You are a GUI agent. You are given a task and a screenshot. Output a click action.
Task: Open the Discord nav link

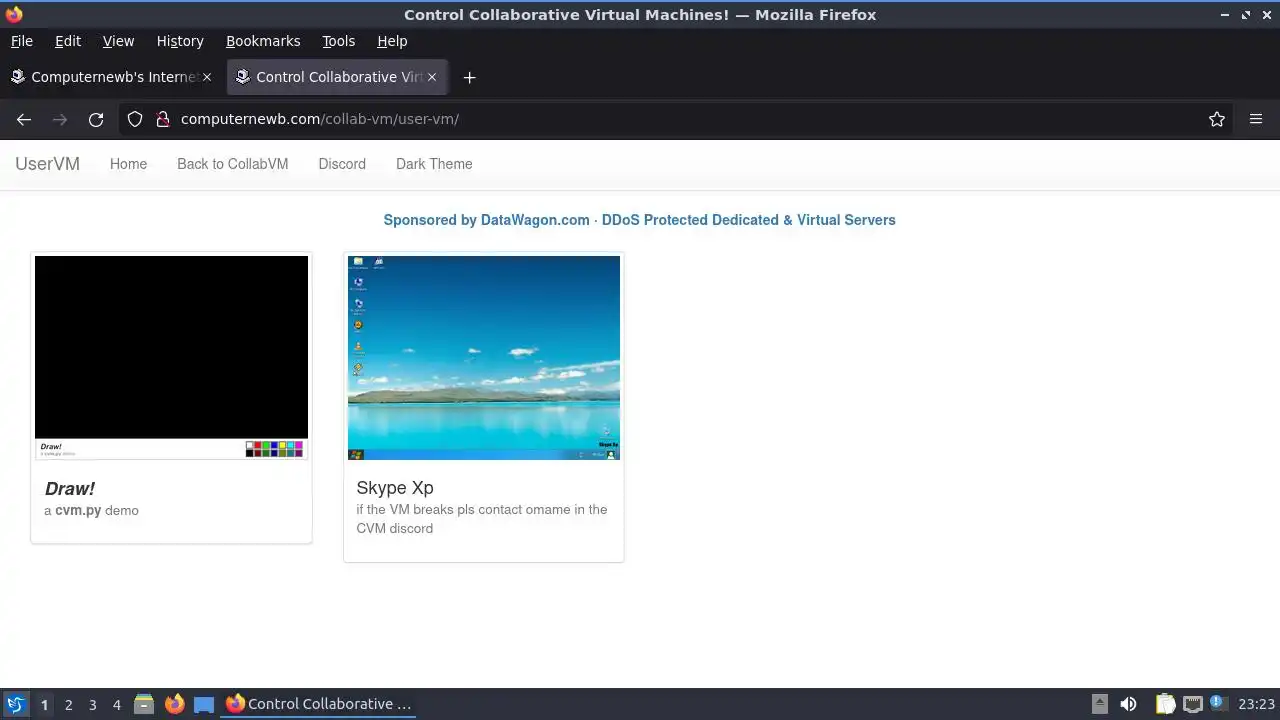pyautogui.click(x=342, y=164)
